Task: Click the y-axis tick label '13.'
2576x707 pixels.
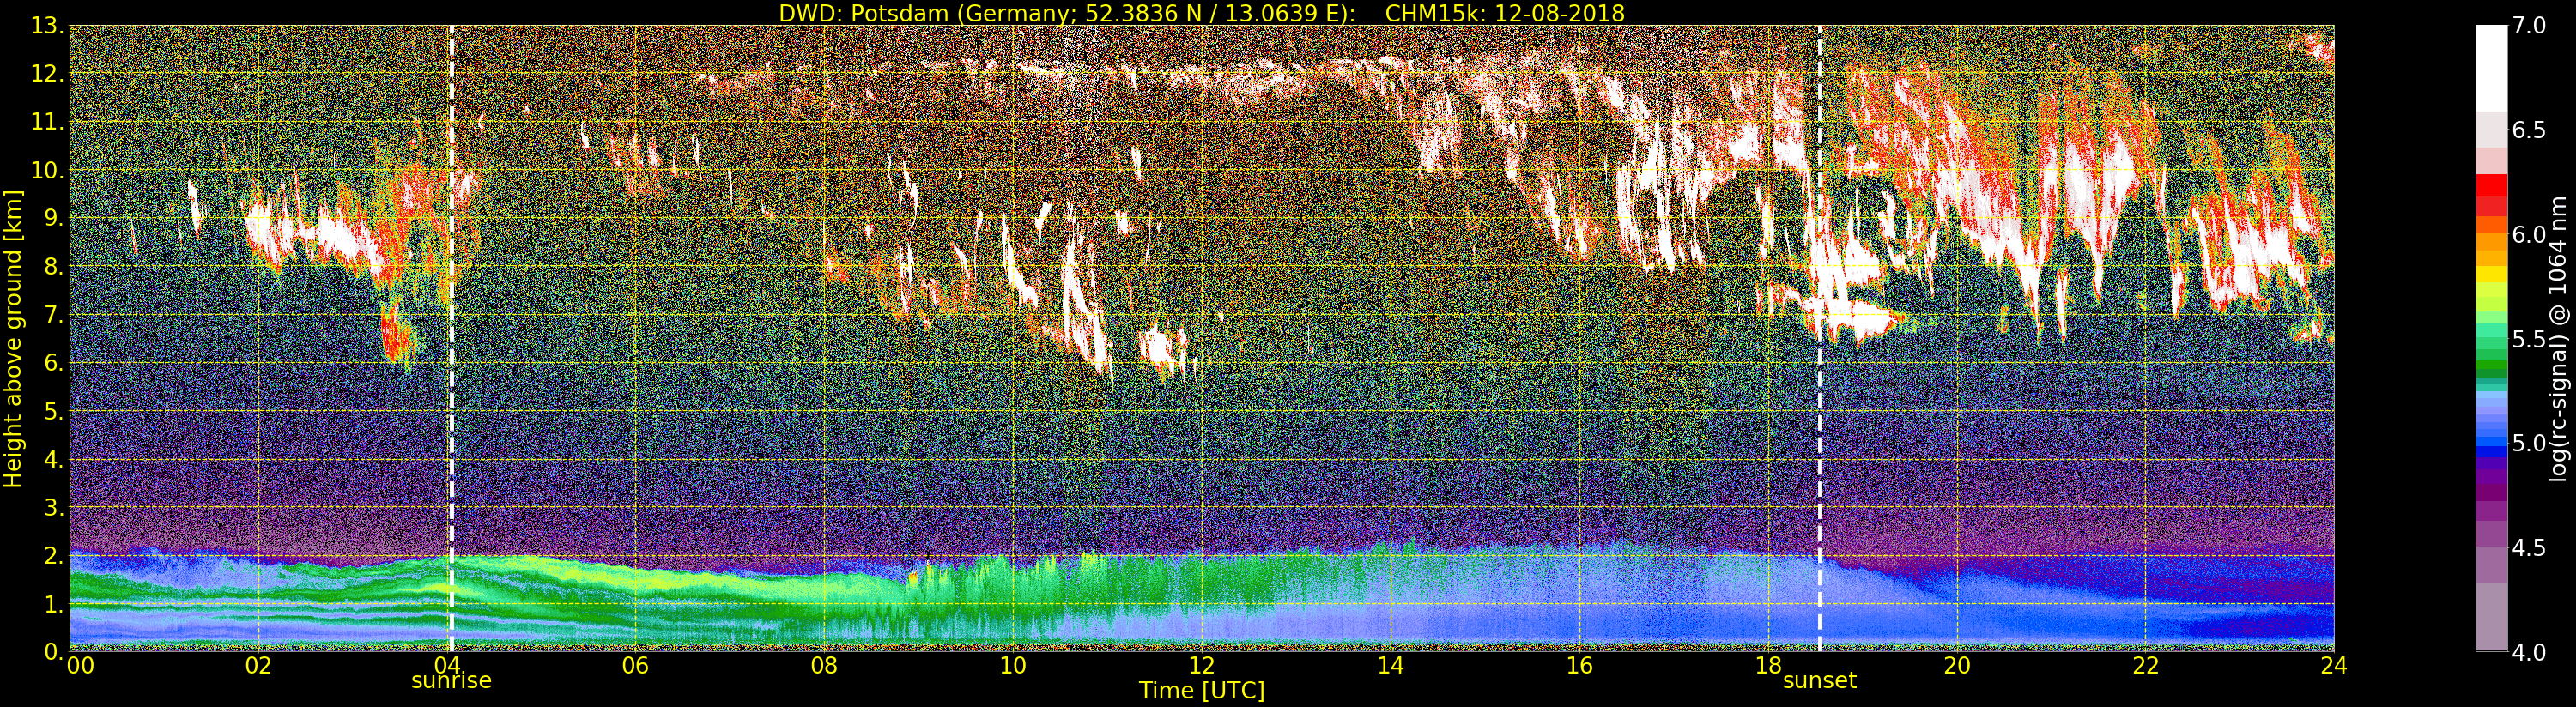Action: [47, 26]
